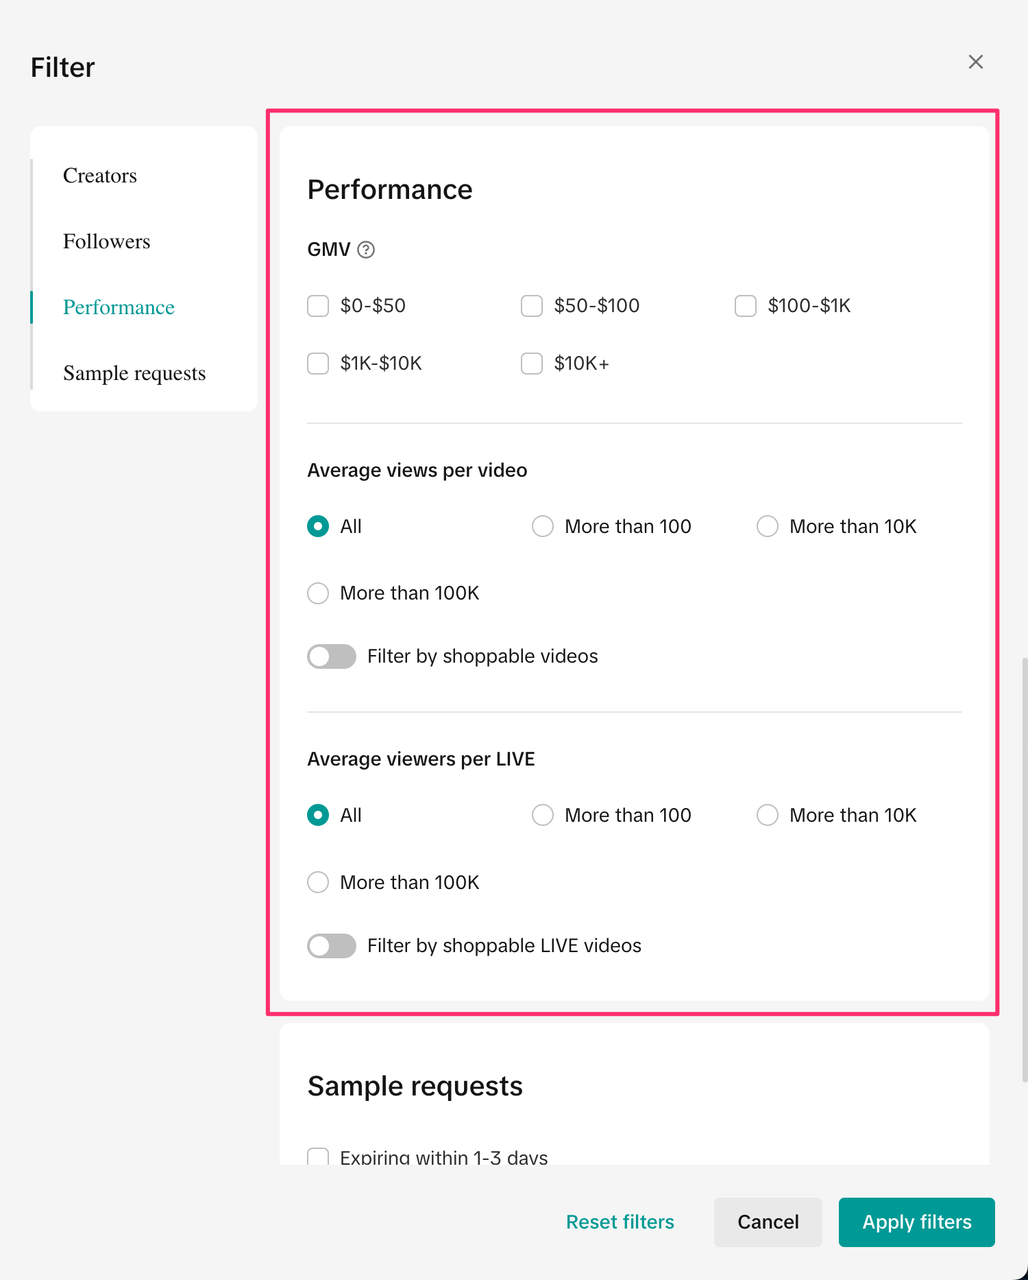Select More than 100 views per video
This screenshot has height=1280, width=1028.
coord(543,527)
